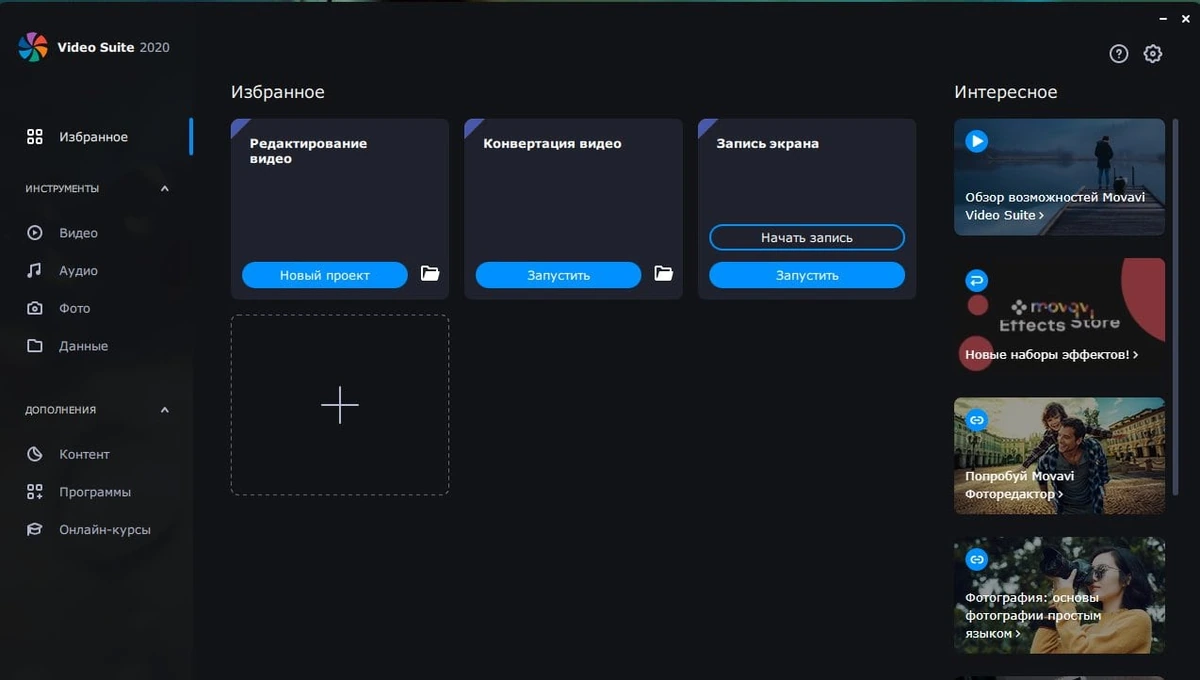Click the round icon on Effects Store card

977,281
